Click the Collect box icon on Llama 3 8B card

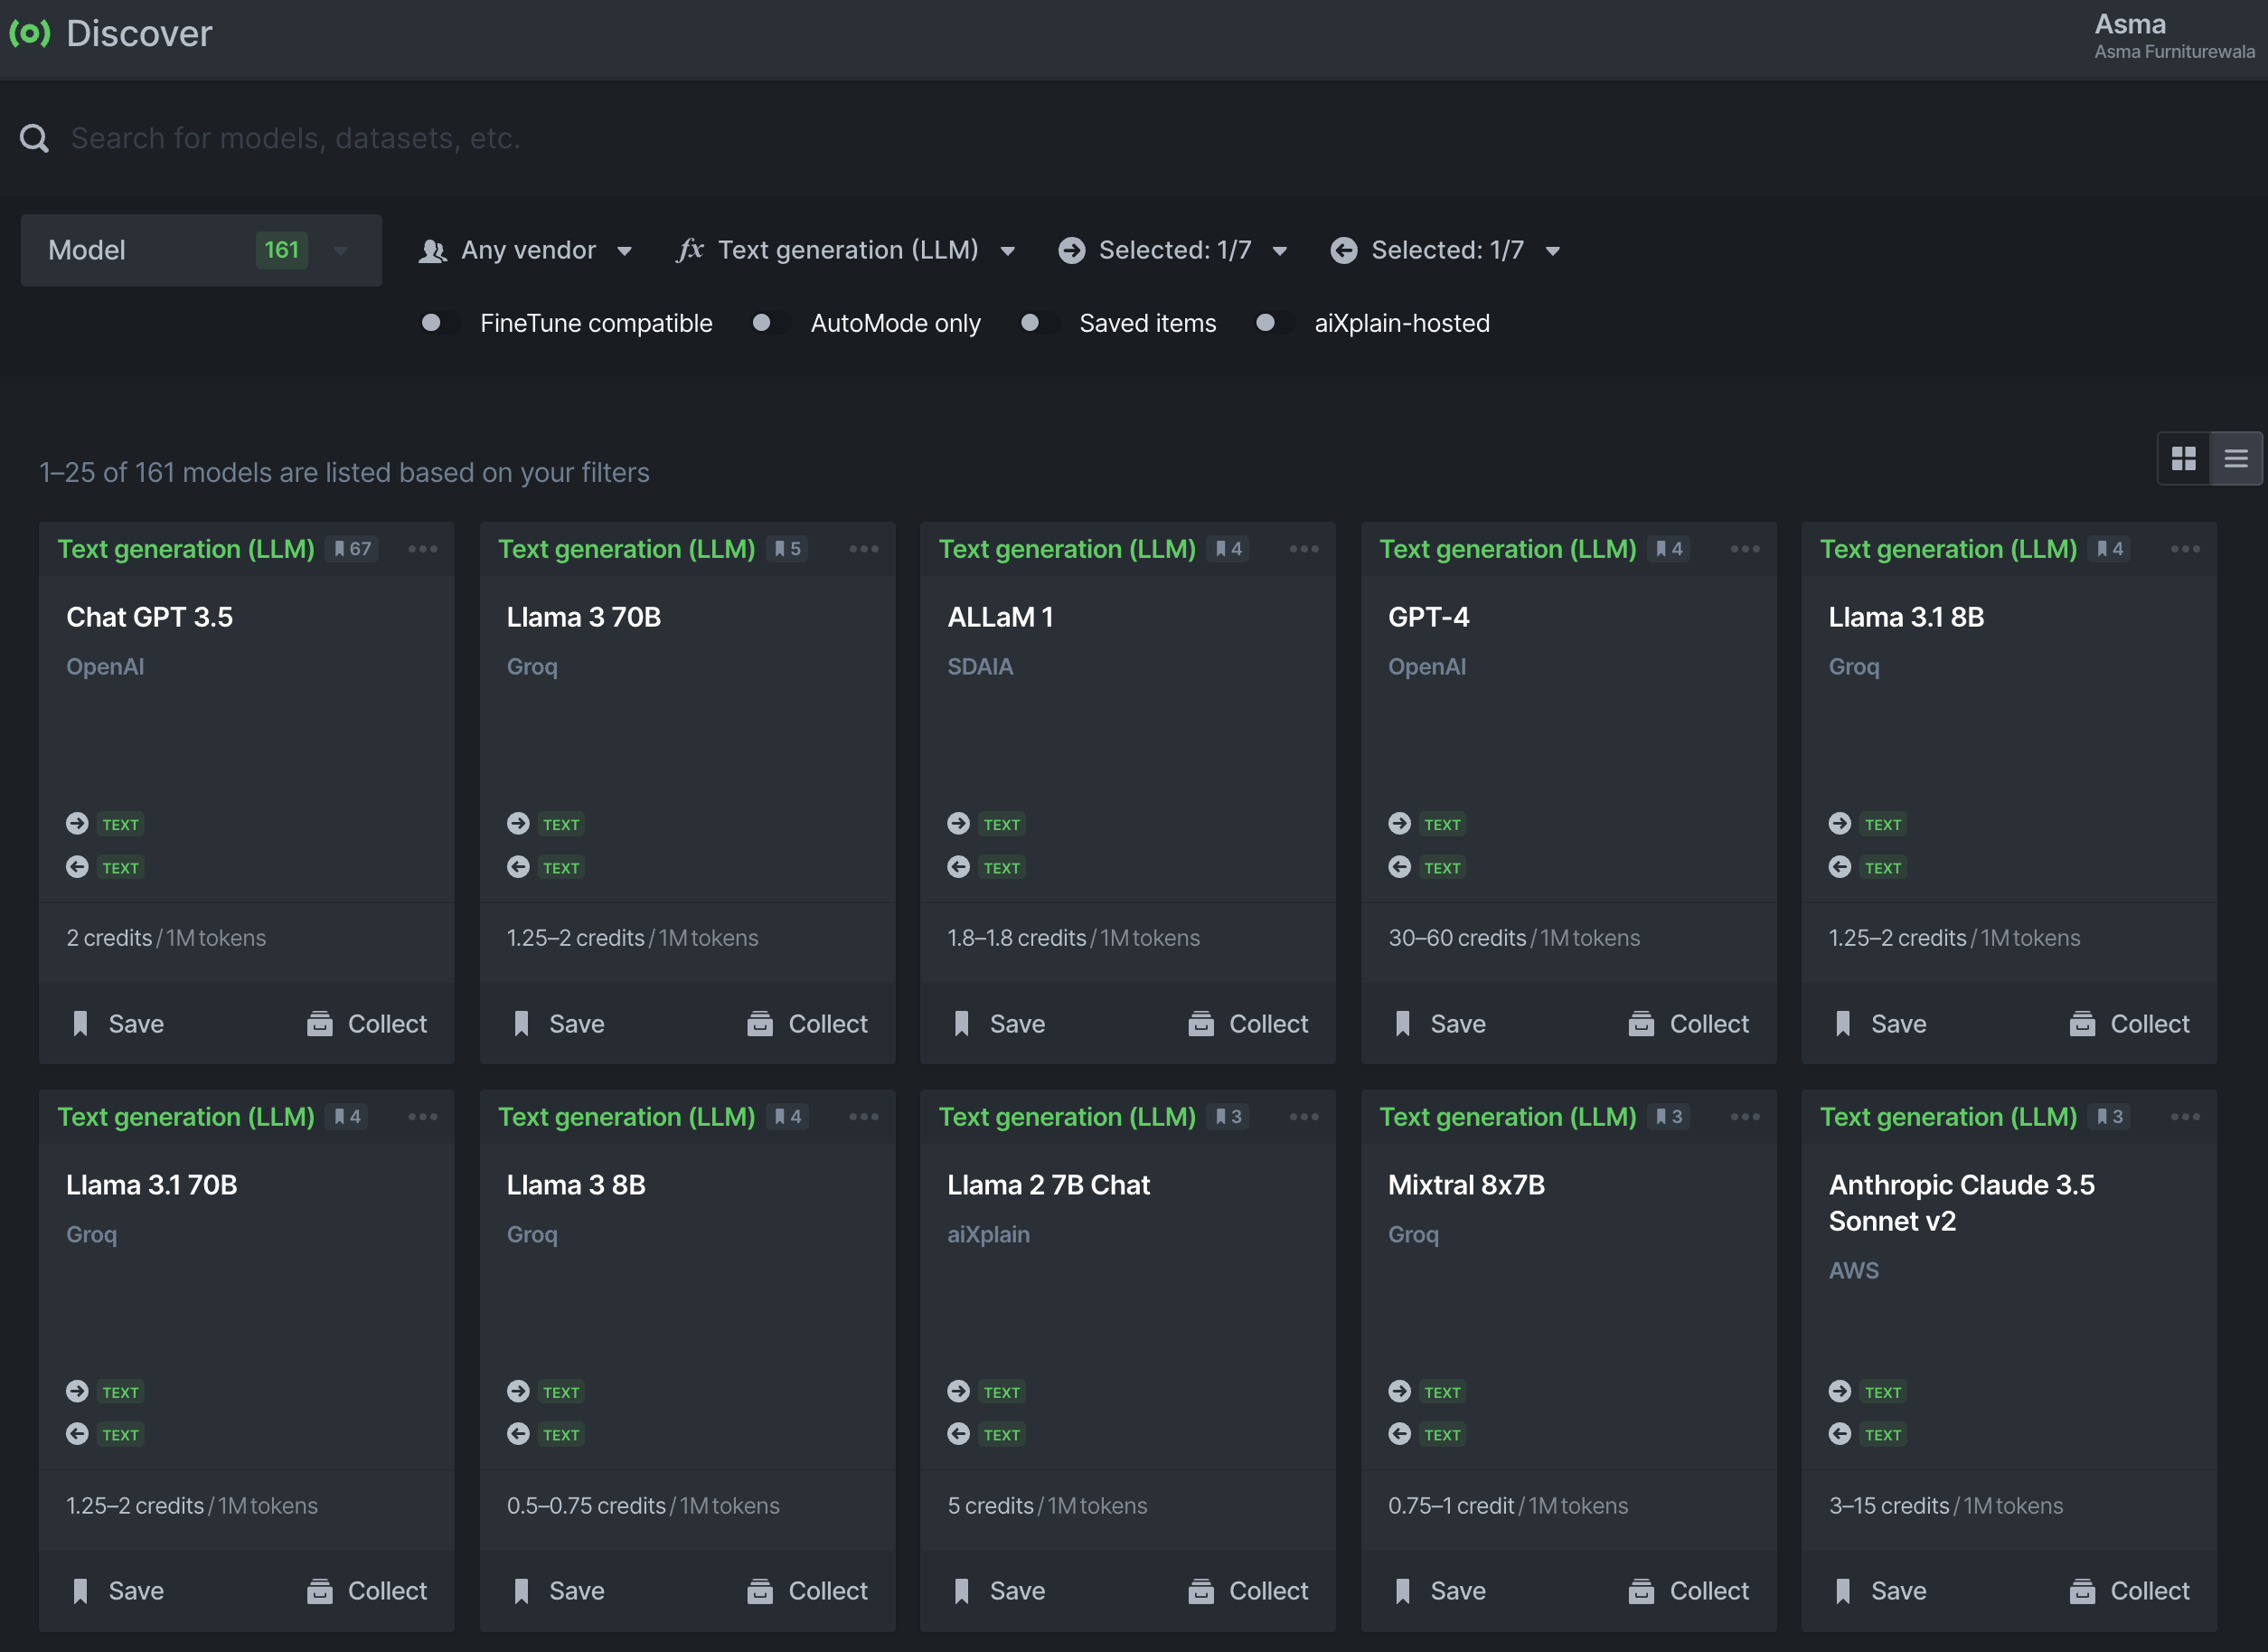(x=760, y=1591)
